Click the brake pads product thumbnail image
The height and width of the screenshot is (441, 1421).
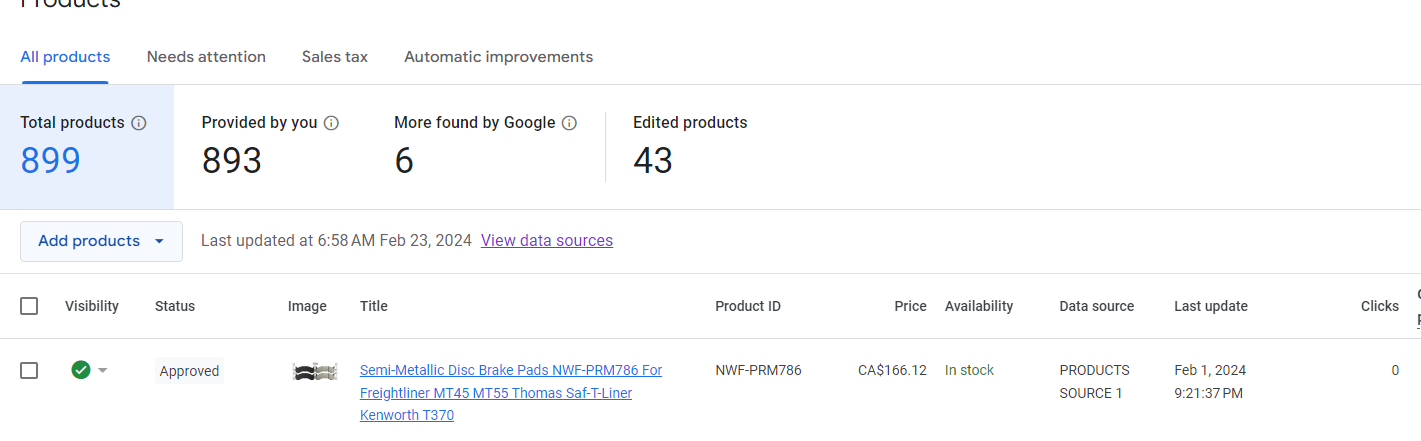[x=315, y=371]
